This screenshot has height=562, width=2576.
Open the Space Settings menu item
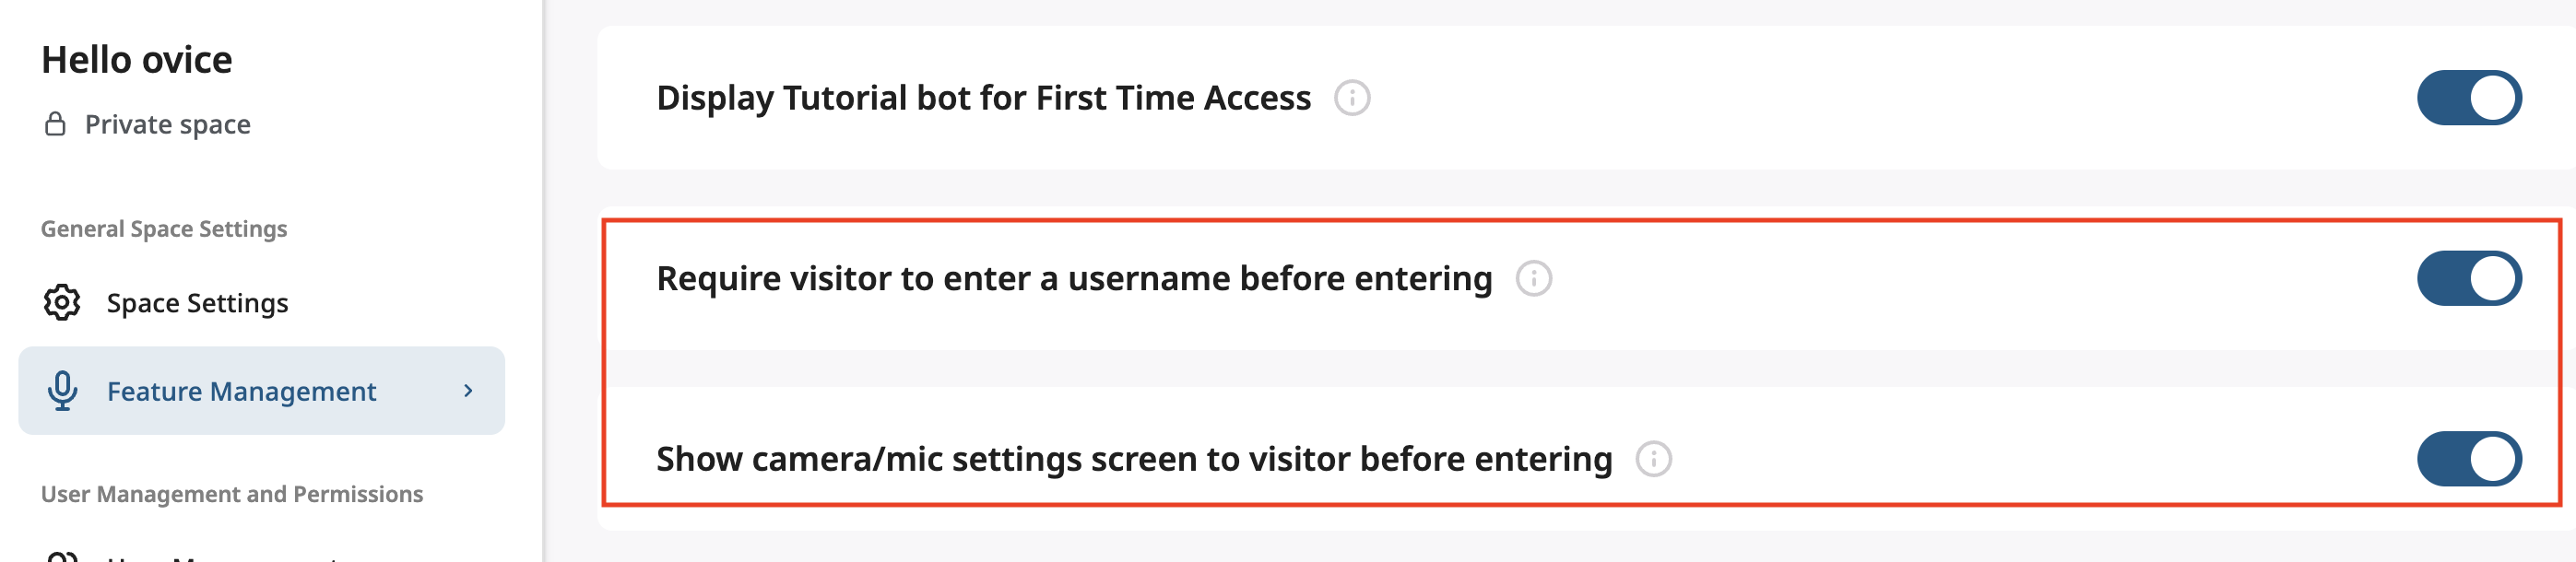(197, 303)
